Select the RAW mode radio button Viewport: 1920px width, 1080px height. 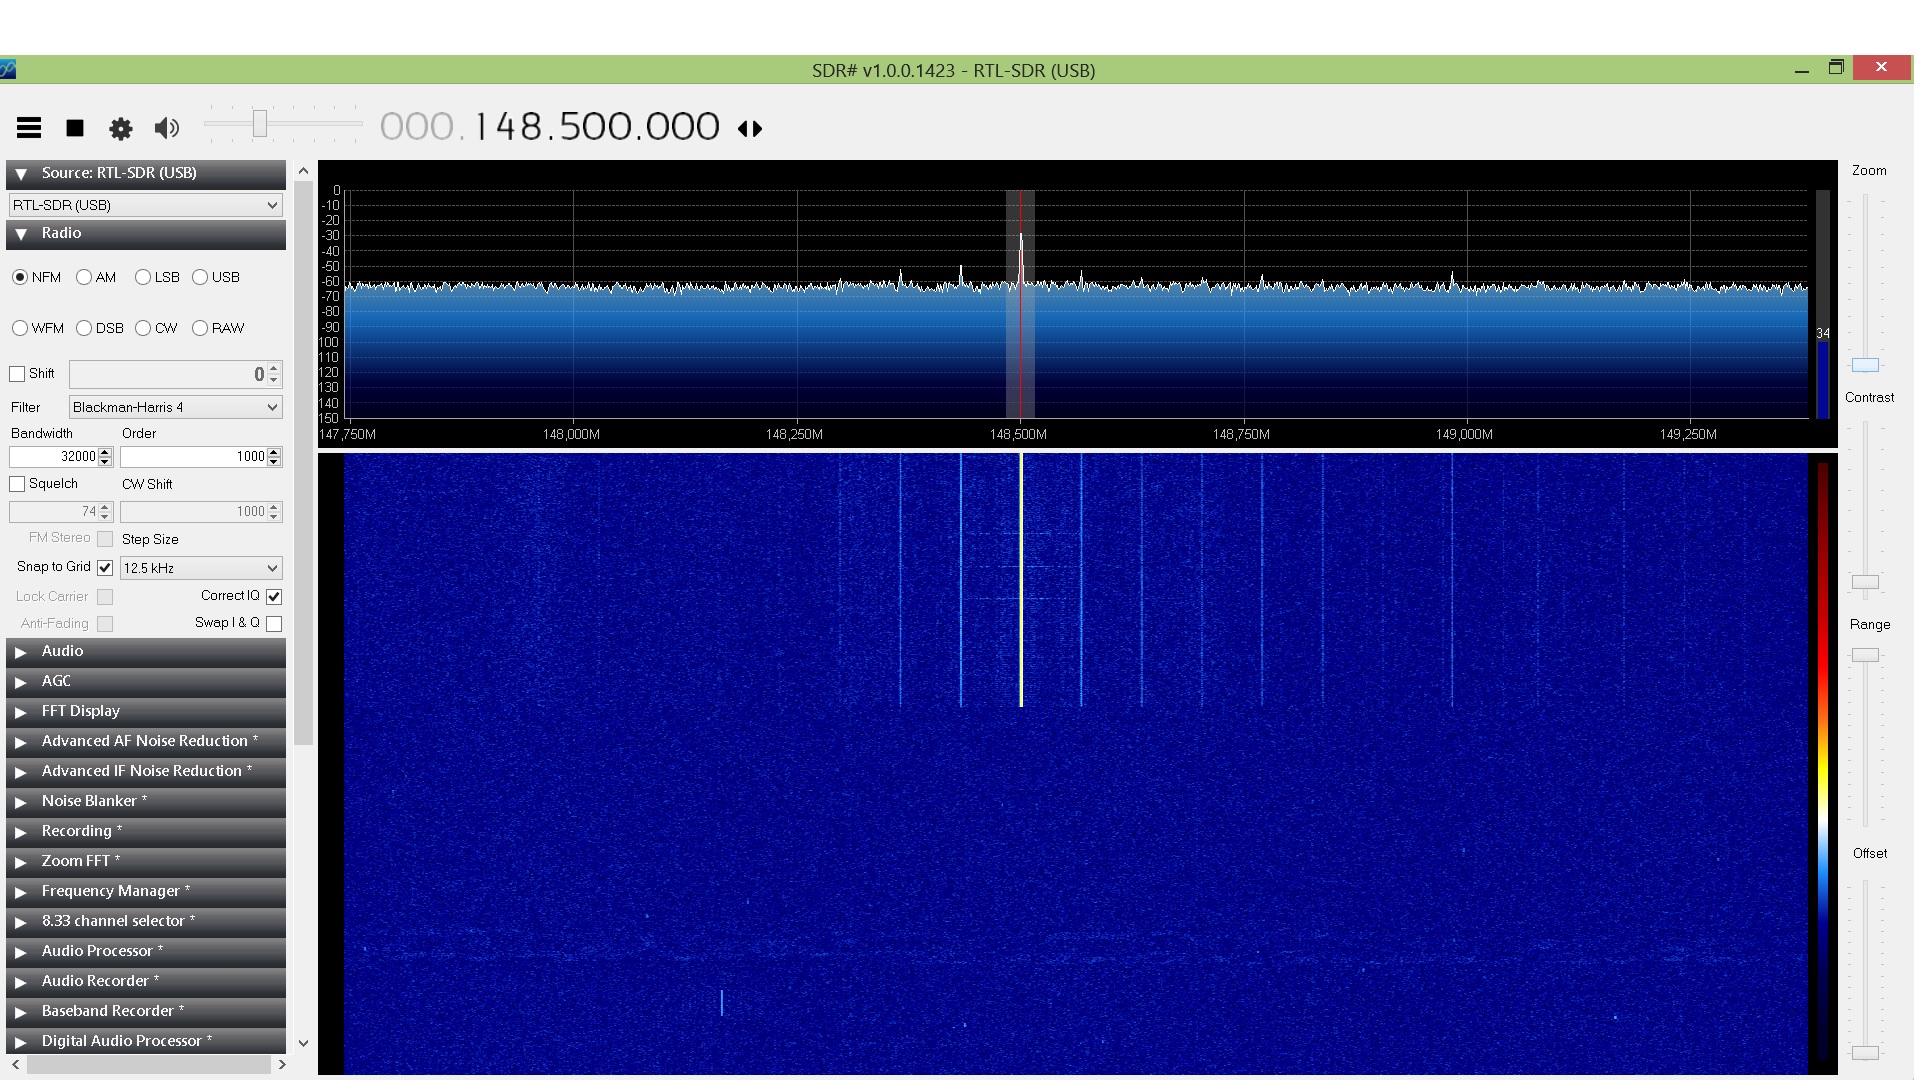click(200, 328)
